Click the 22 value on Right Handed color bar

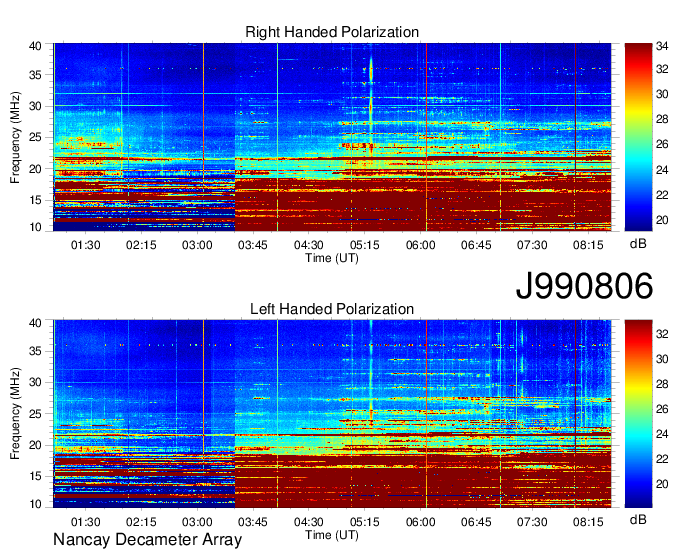point(662,195)
